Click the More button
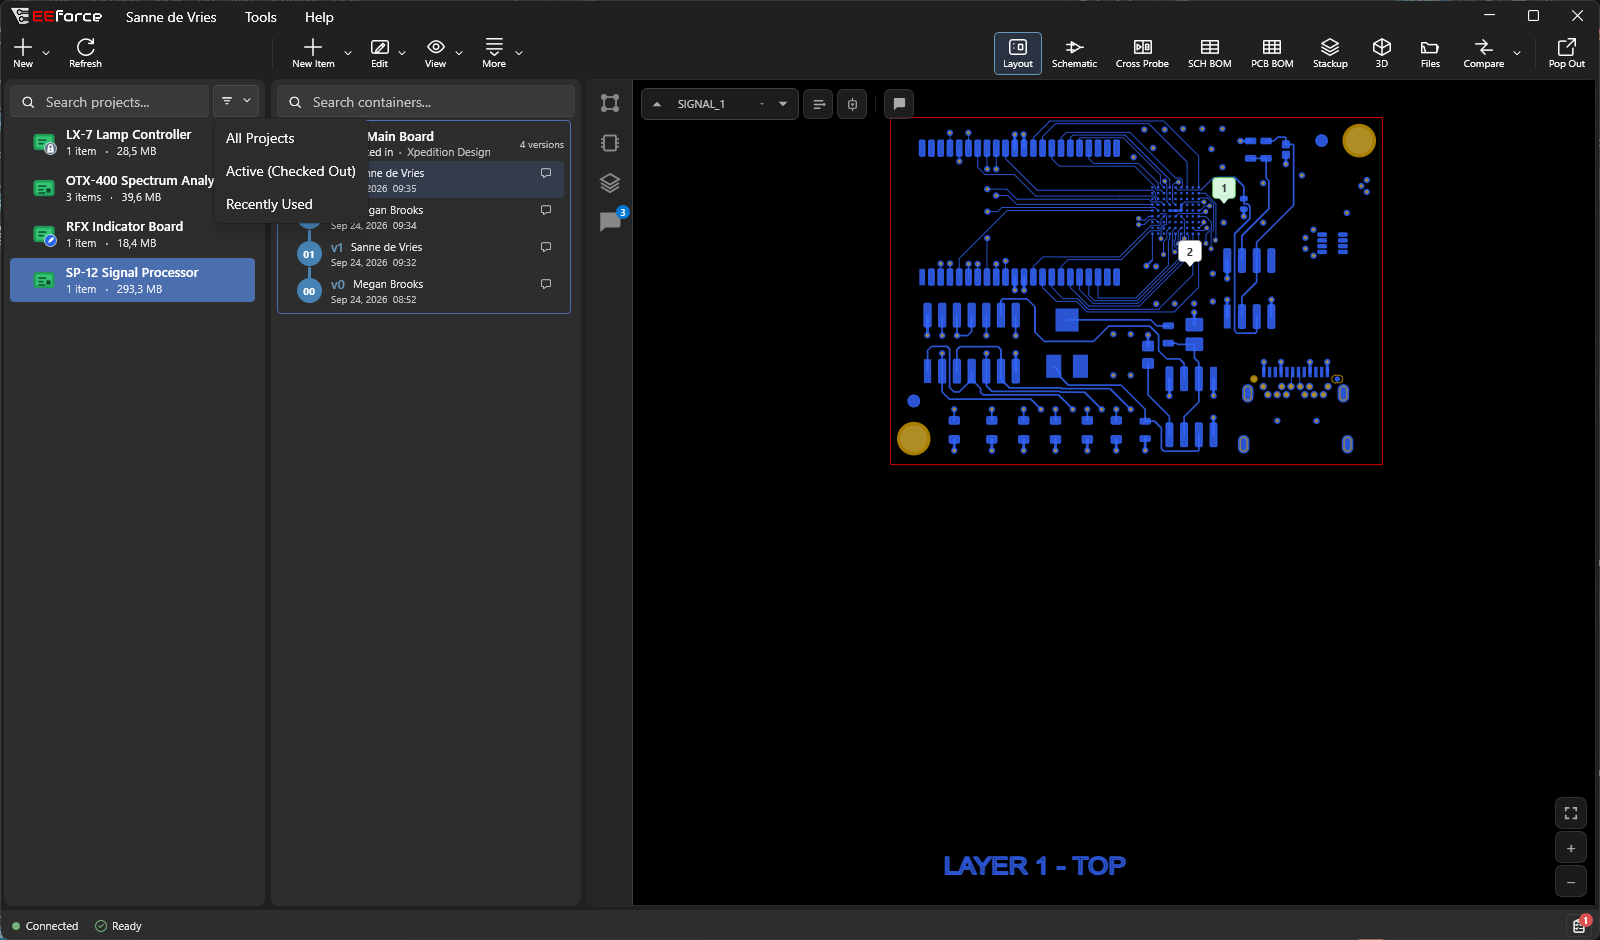 (x=494, y=53)
